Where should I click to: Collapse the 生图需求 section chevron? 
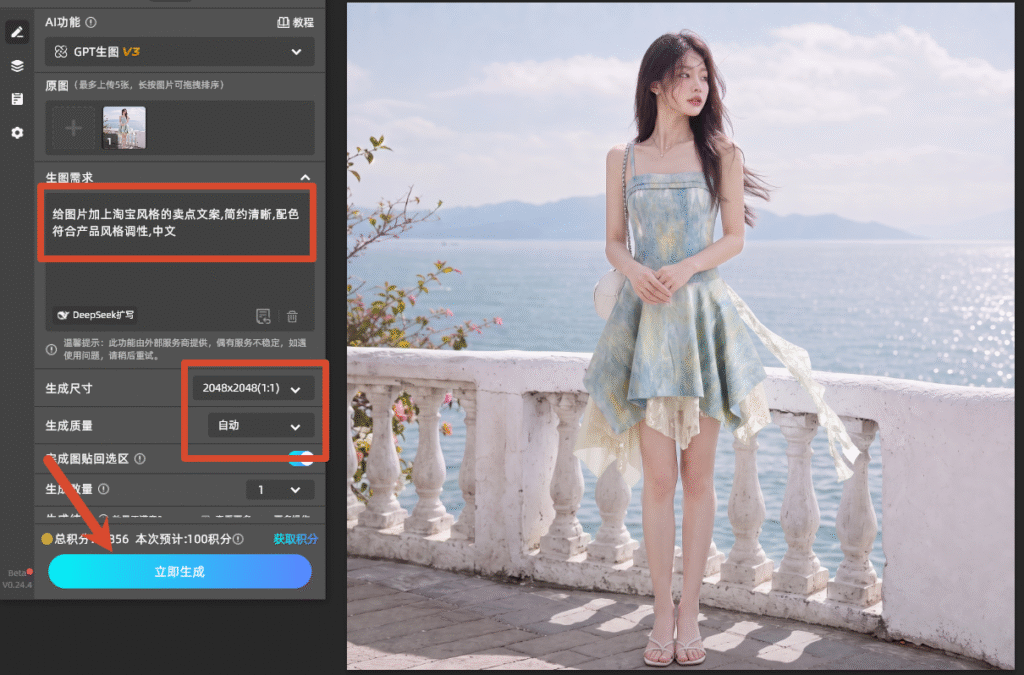coord(305,178)
